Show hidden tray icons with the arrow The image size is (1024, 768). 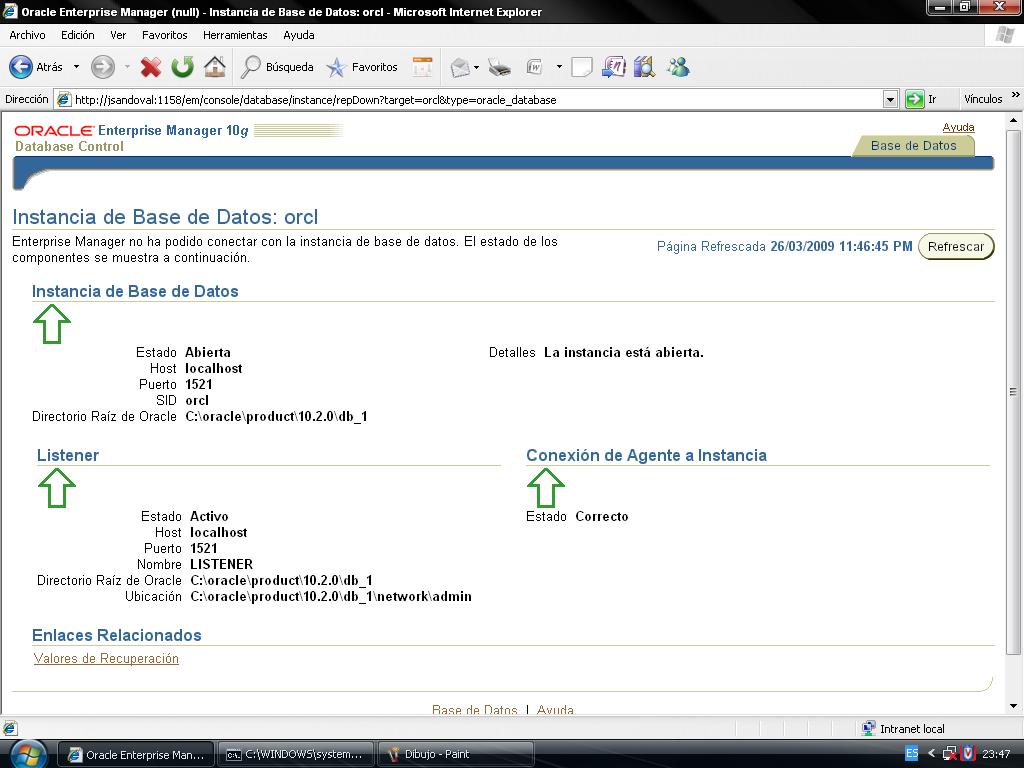tap(931, 753)
